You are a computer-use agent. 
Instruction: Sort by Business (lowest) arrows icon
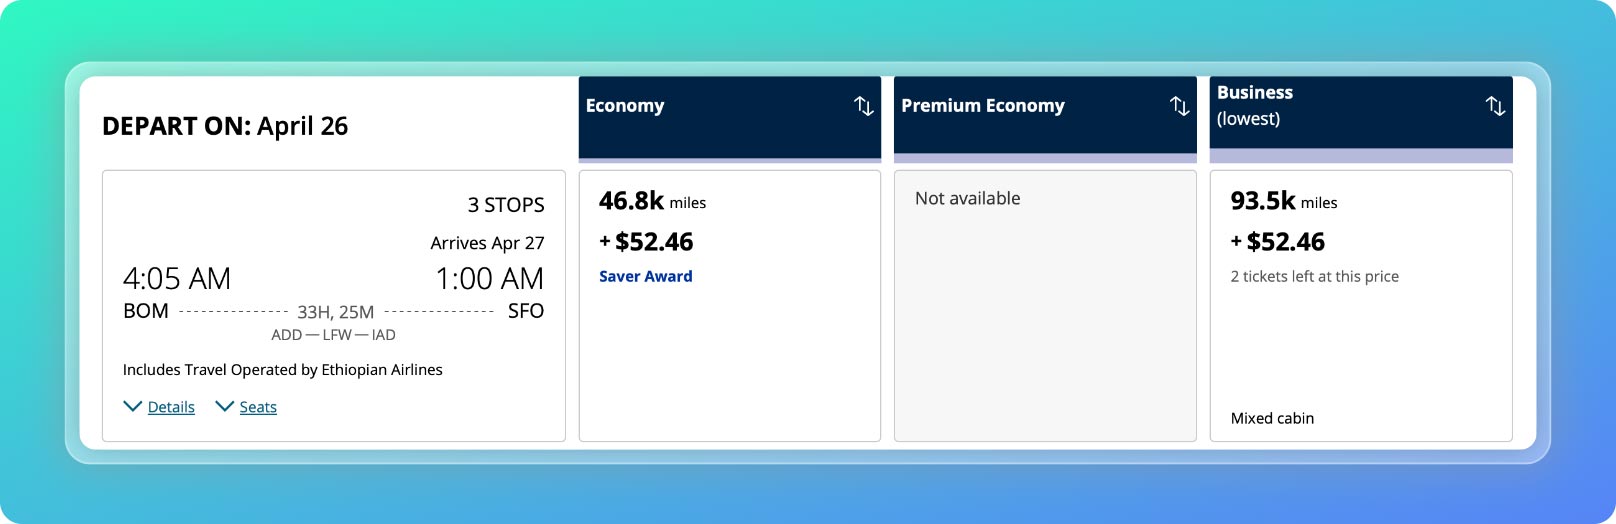click(1495, 106)
